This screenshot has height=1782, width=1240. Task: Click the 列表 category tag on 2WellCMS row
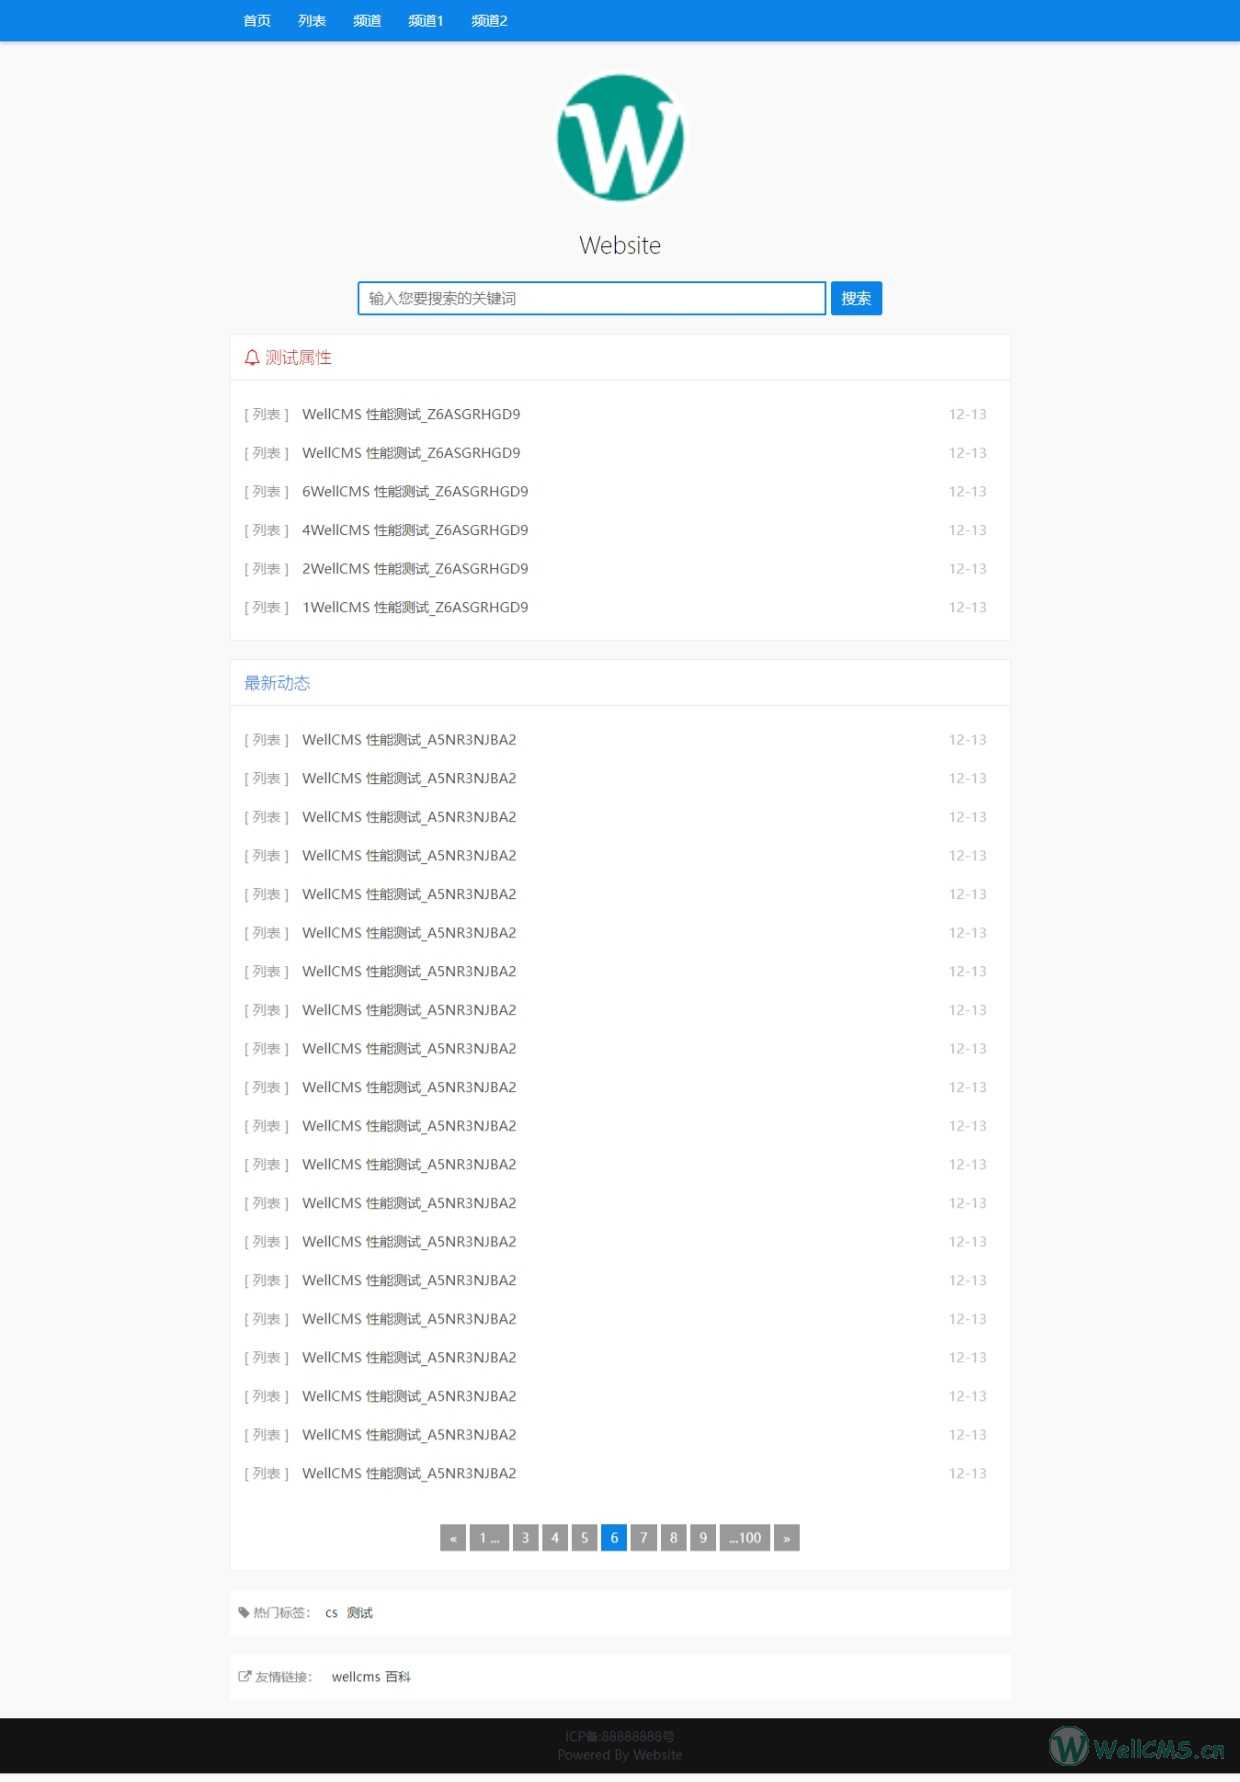(x=266, y=568)
